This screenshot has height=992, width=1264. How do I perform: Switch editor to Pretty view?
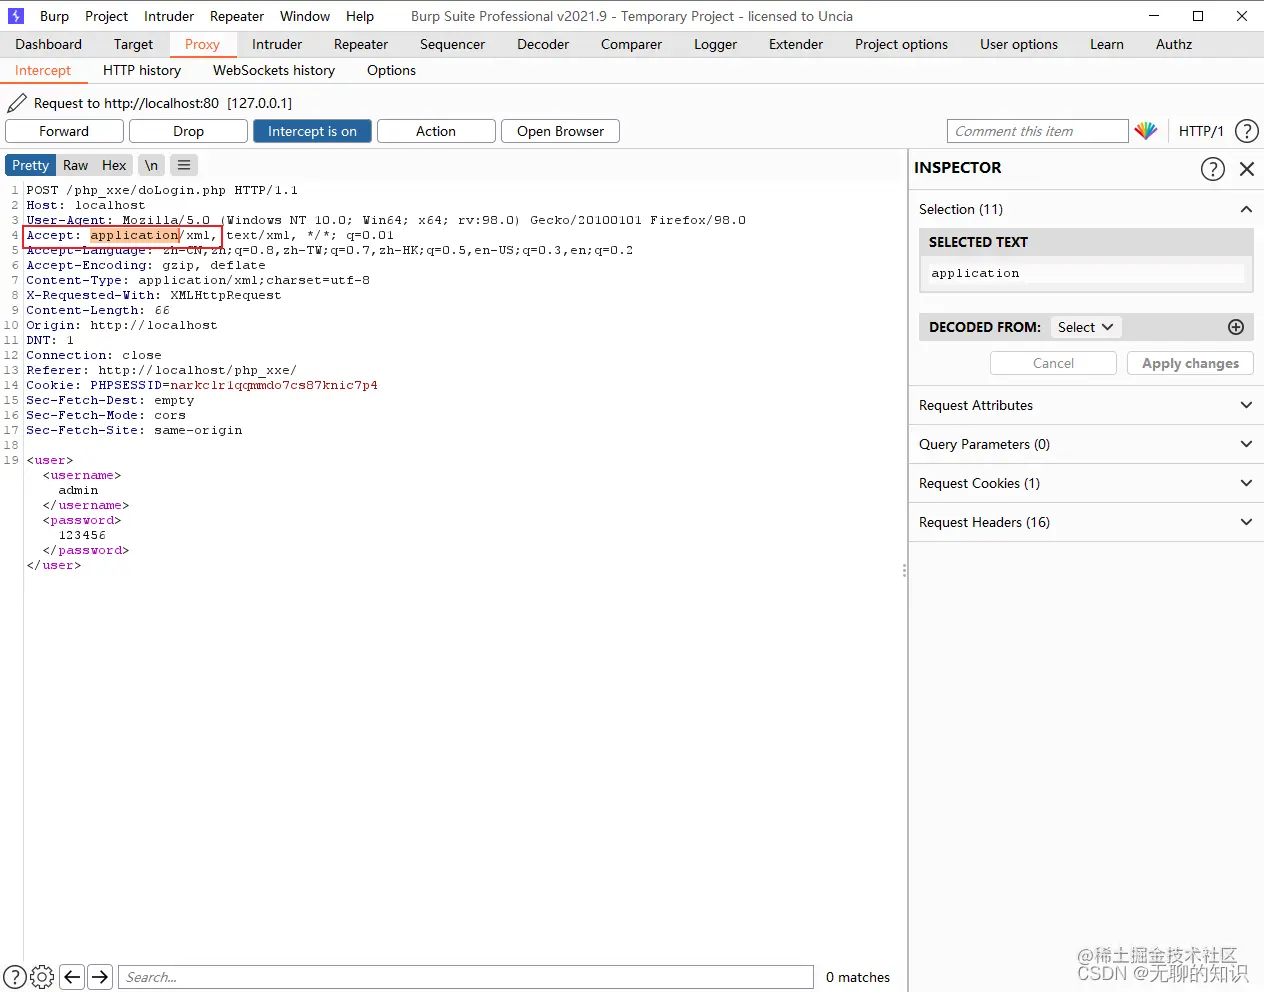(30, 165)
